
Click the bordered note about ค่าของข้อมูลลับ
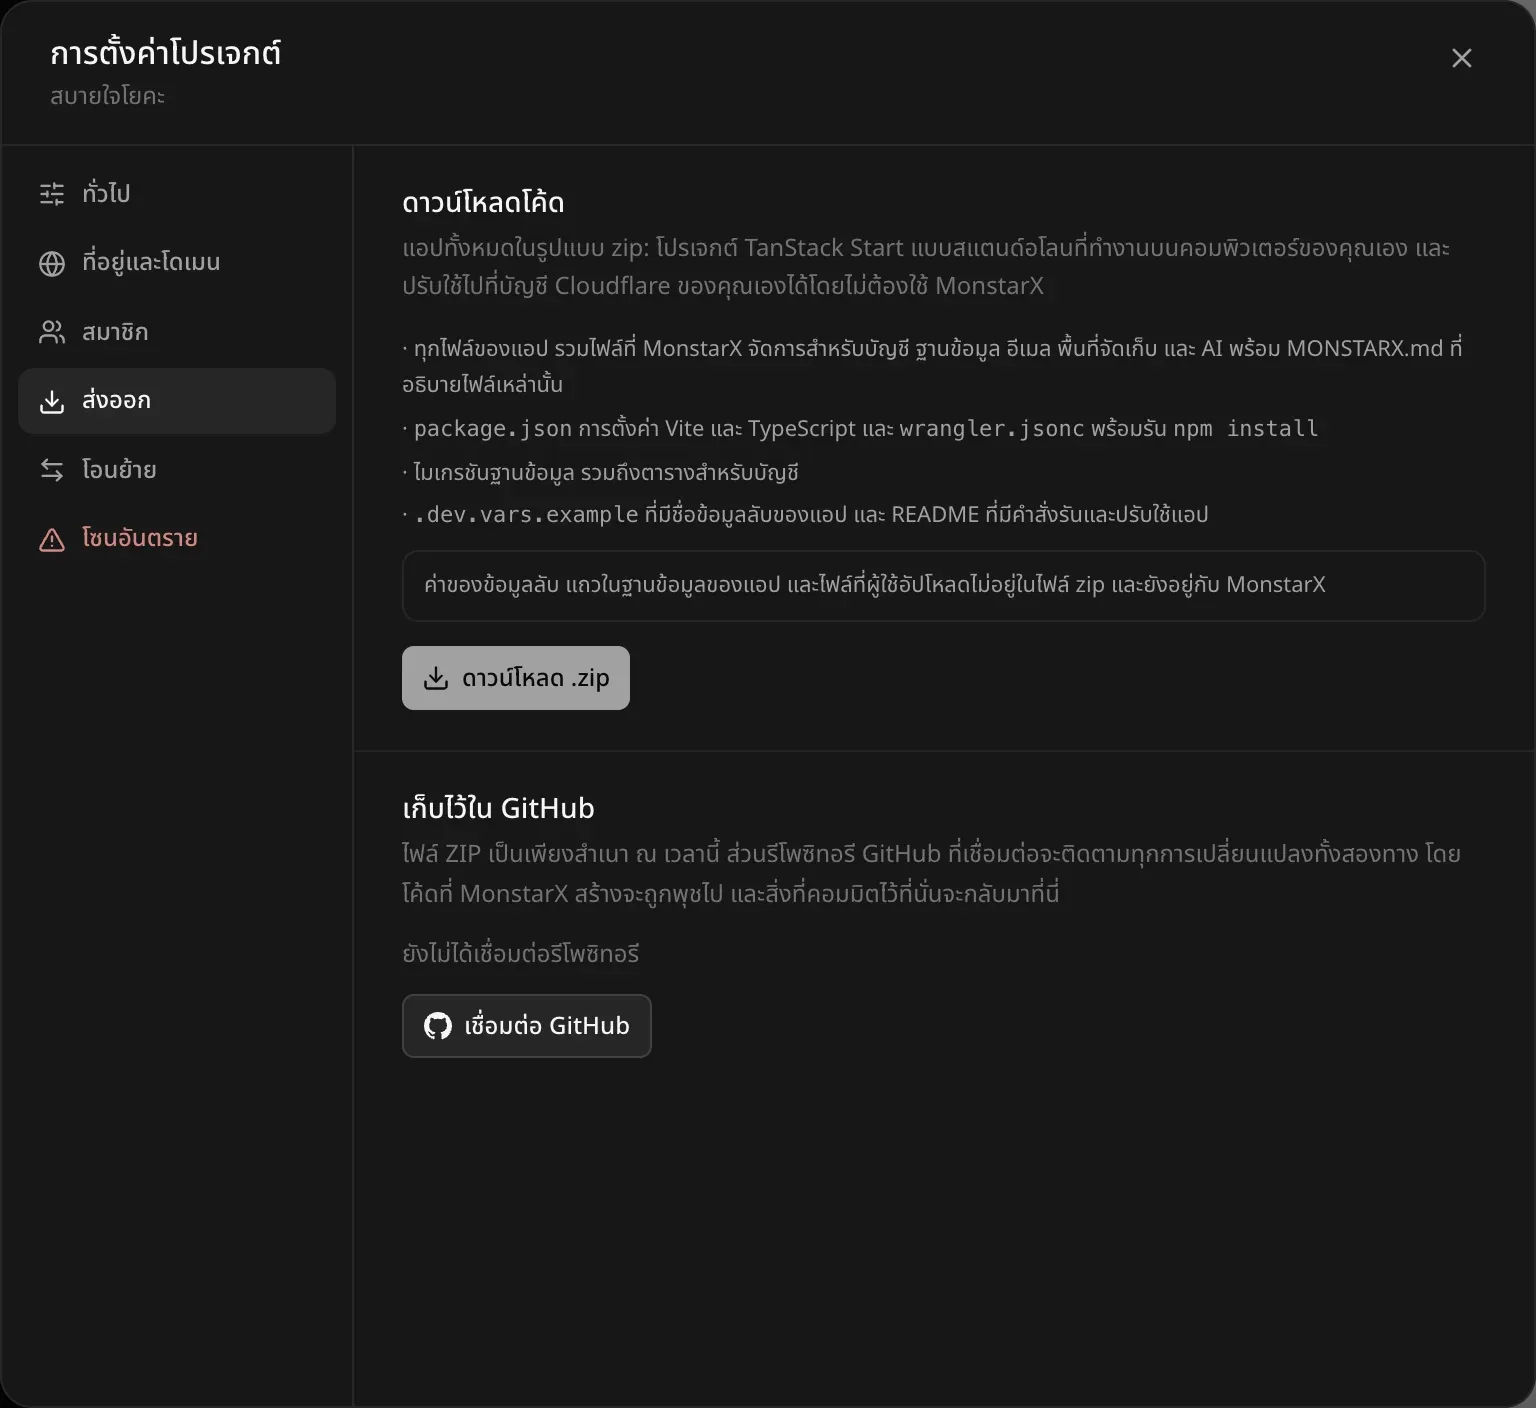(x=944, y=586)
